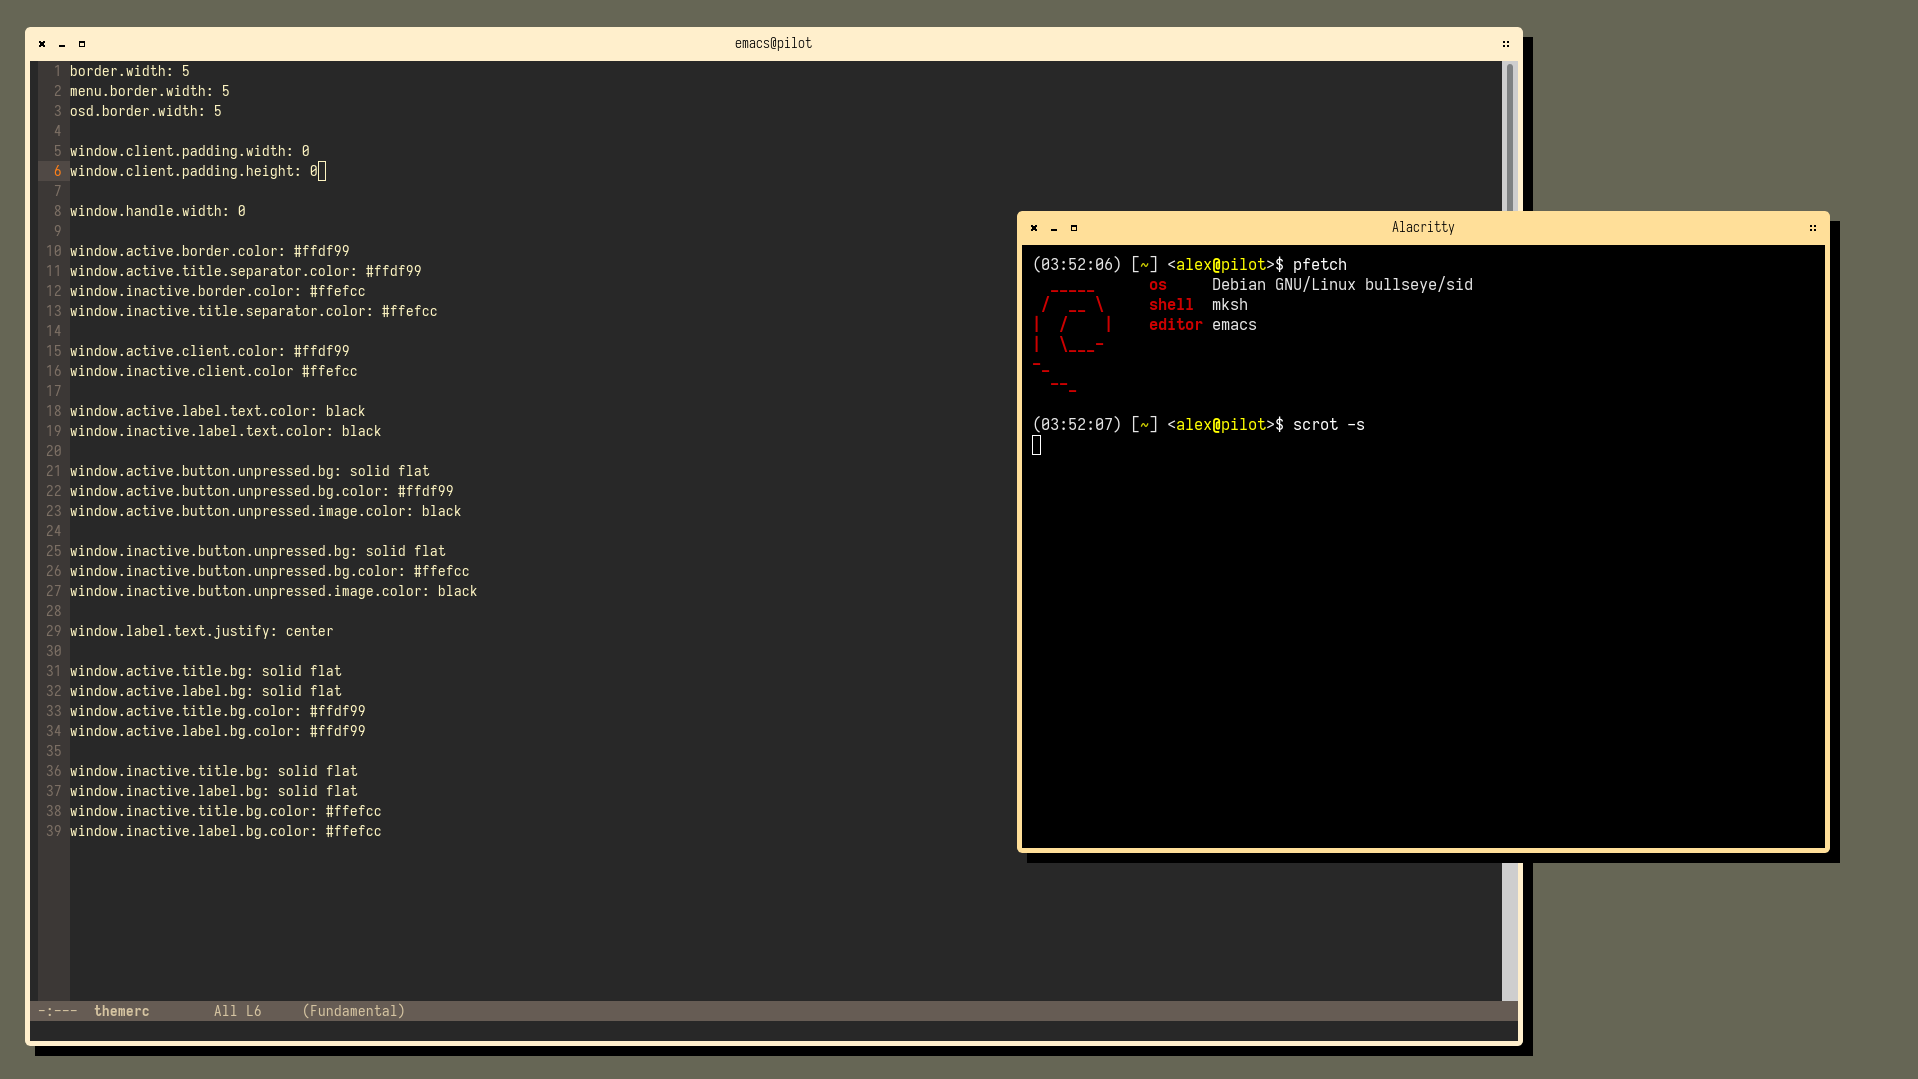Click the Alacritty title bar label

click(1423, 228)
